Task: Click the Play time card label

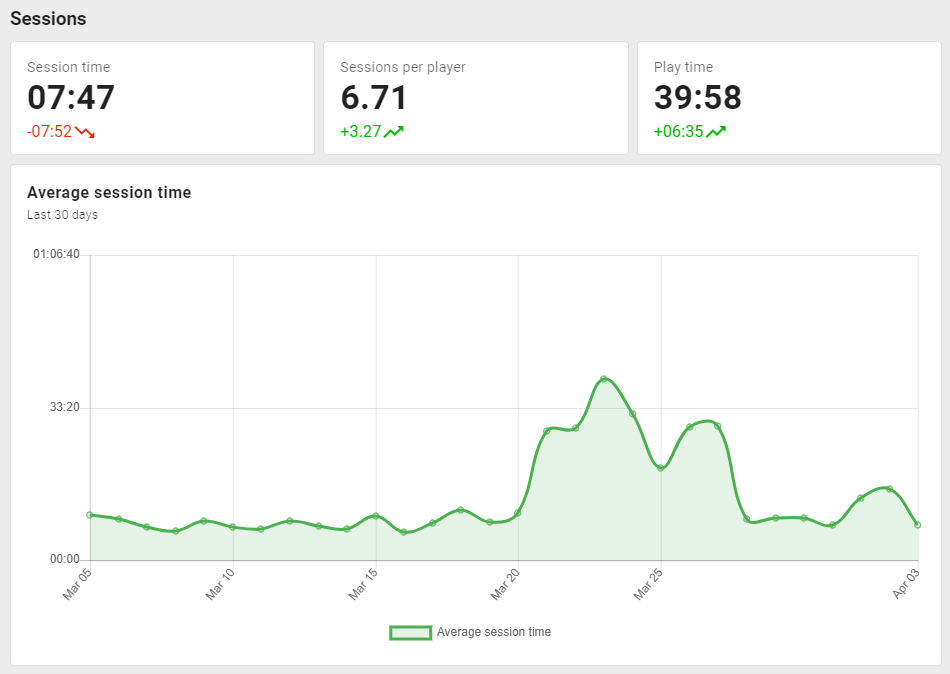Action: point(683,67)
